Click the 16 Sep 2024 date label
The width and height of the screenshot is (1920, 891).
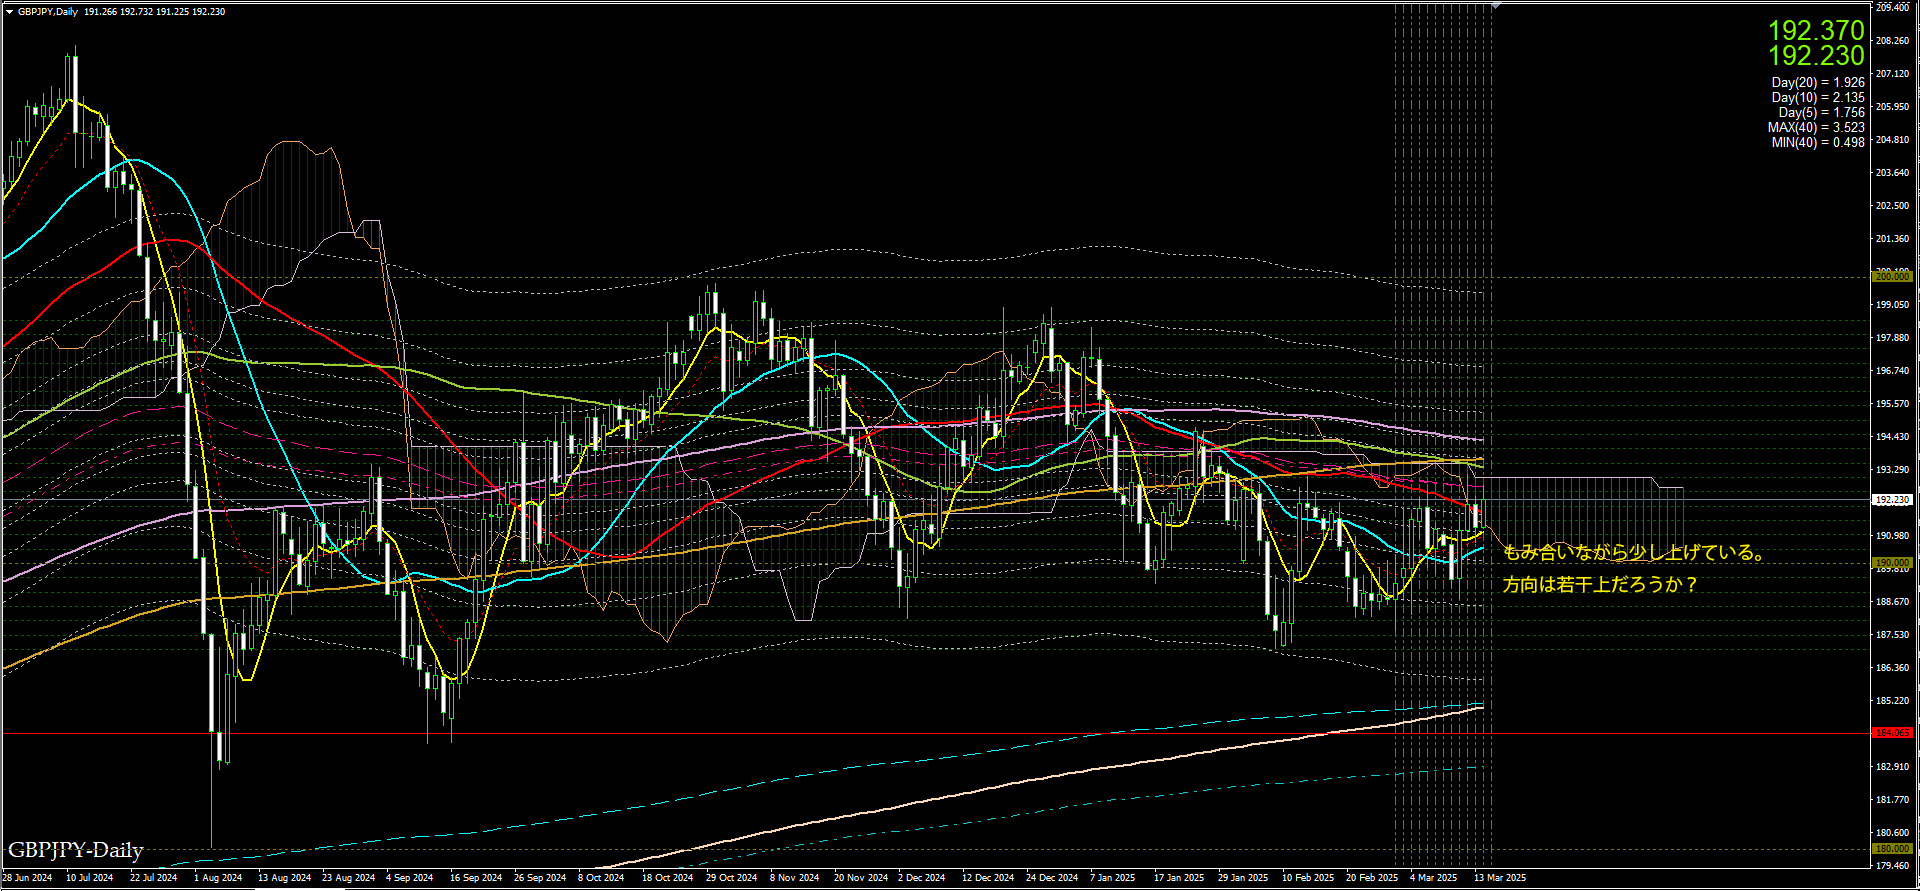point(476,878)
